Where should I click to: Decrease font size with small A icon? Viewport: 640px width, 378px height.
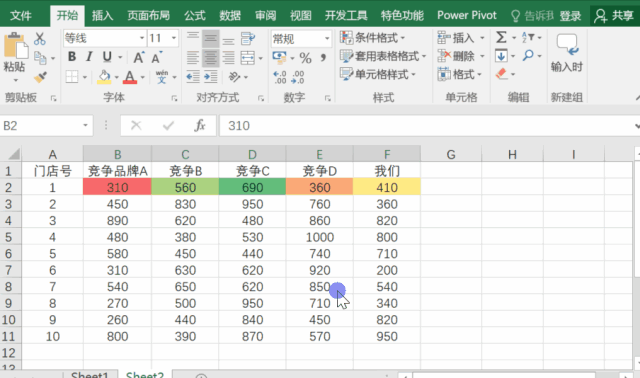[x=156, y=58]
